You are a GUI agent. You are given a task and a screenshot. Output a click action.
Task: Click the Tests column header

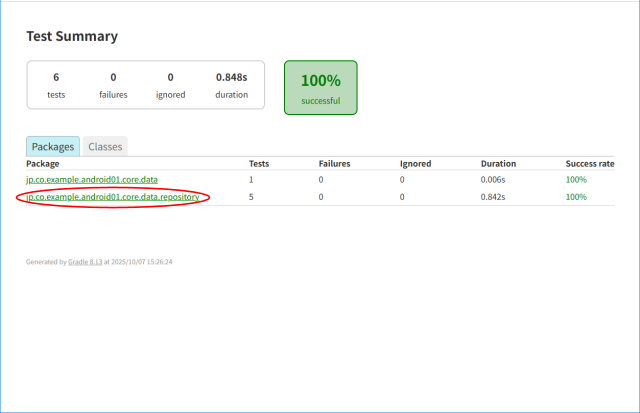[x=260, y=163]
